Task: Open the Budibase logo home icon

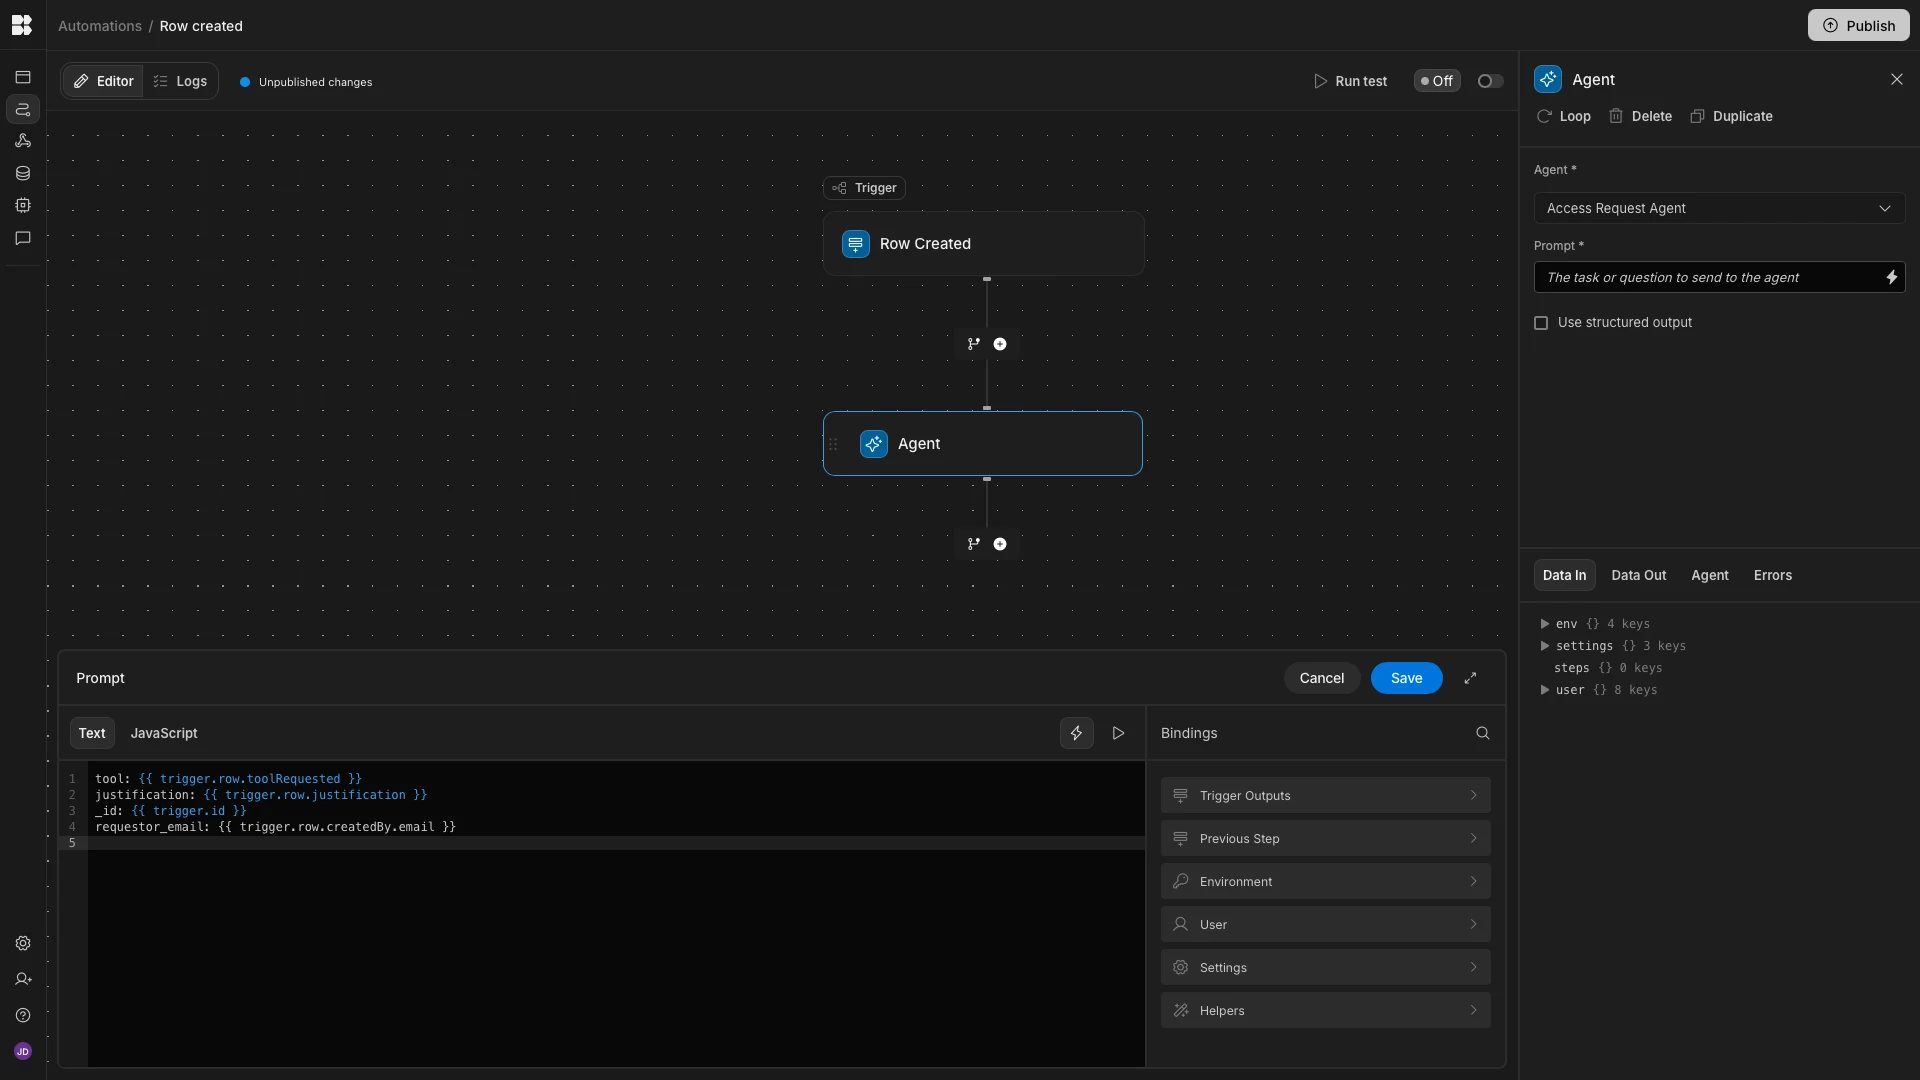Action: coord(22,25)
